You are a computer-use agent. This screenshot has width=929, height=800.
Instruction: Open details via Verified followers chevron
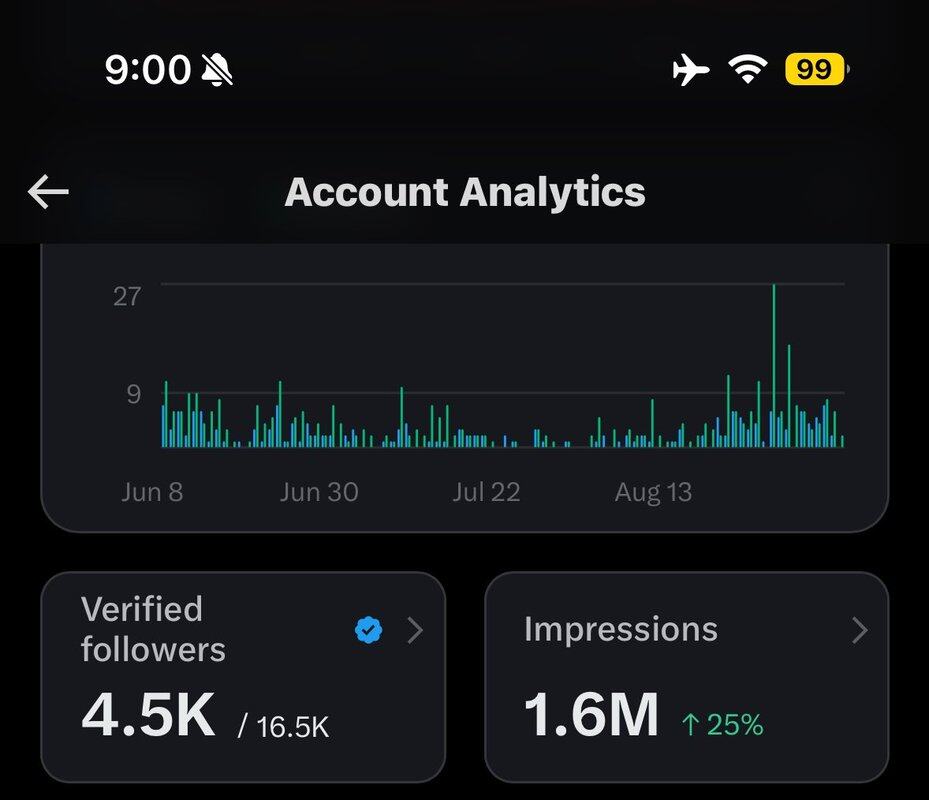(x=416, y=630)
